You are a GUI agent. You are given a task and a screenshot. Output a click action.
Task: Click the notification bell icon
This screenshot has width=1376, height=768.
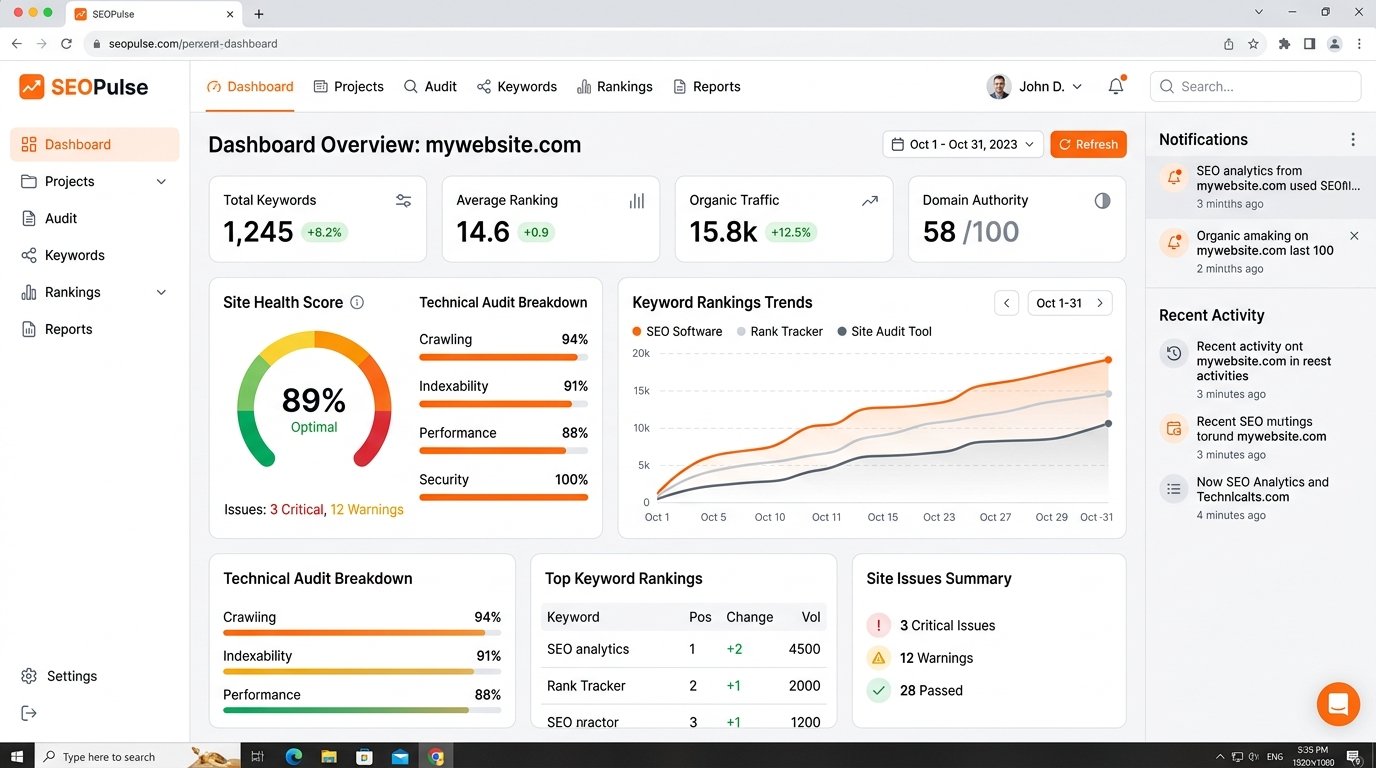point(1116,87)
